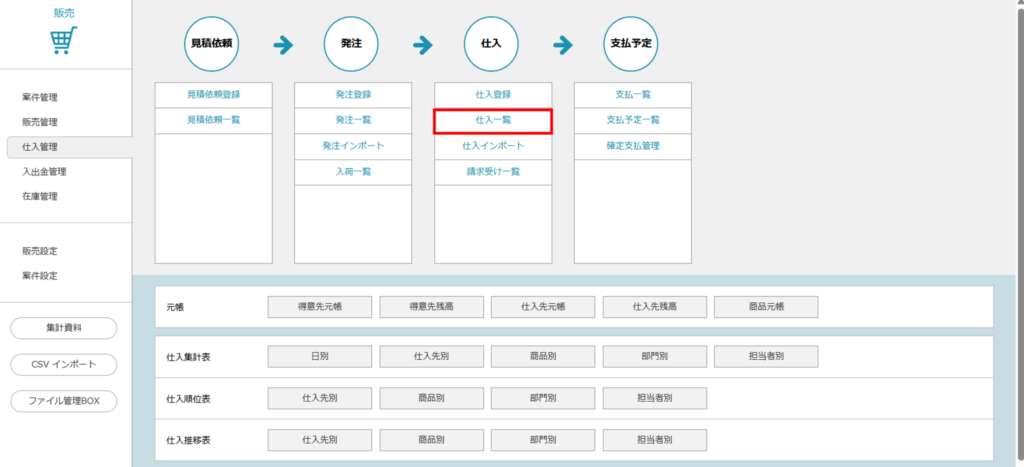
Task: Click the 仕入 circle icon
Action: coord(491,45)
